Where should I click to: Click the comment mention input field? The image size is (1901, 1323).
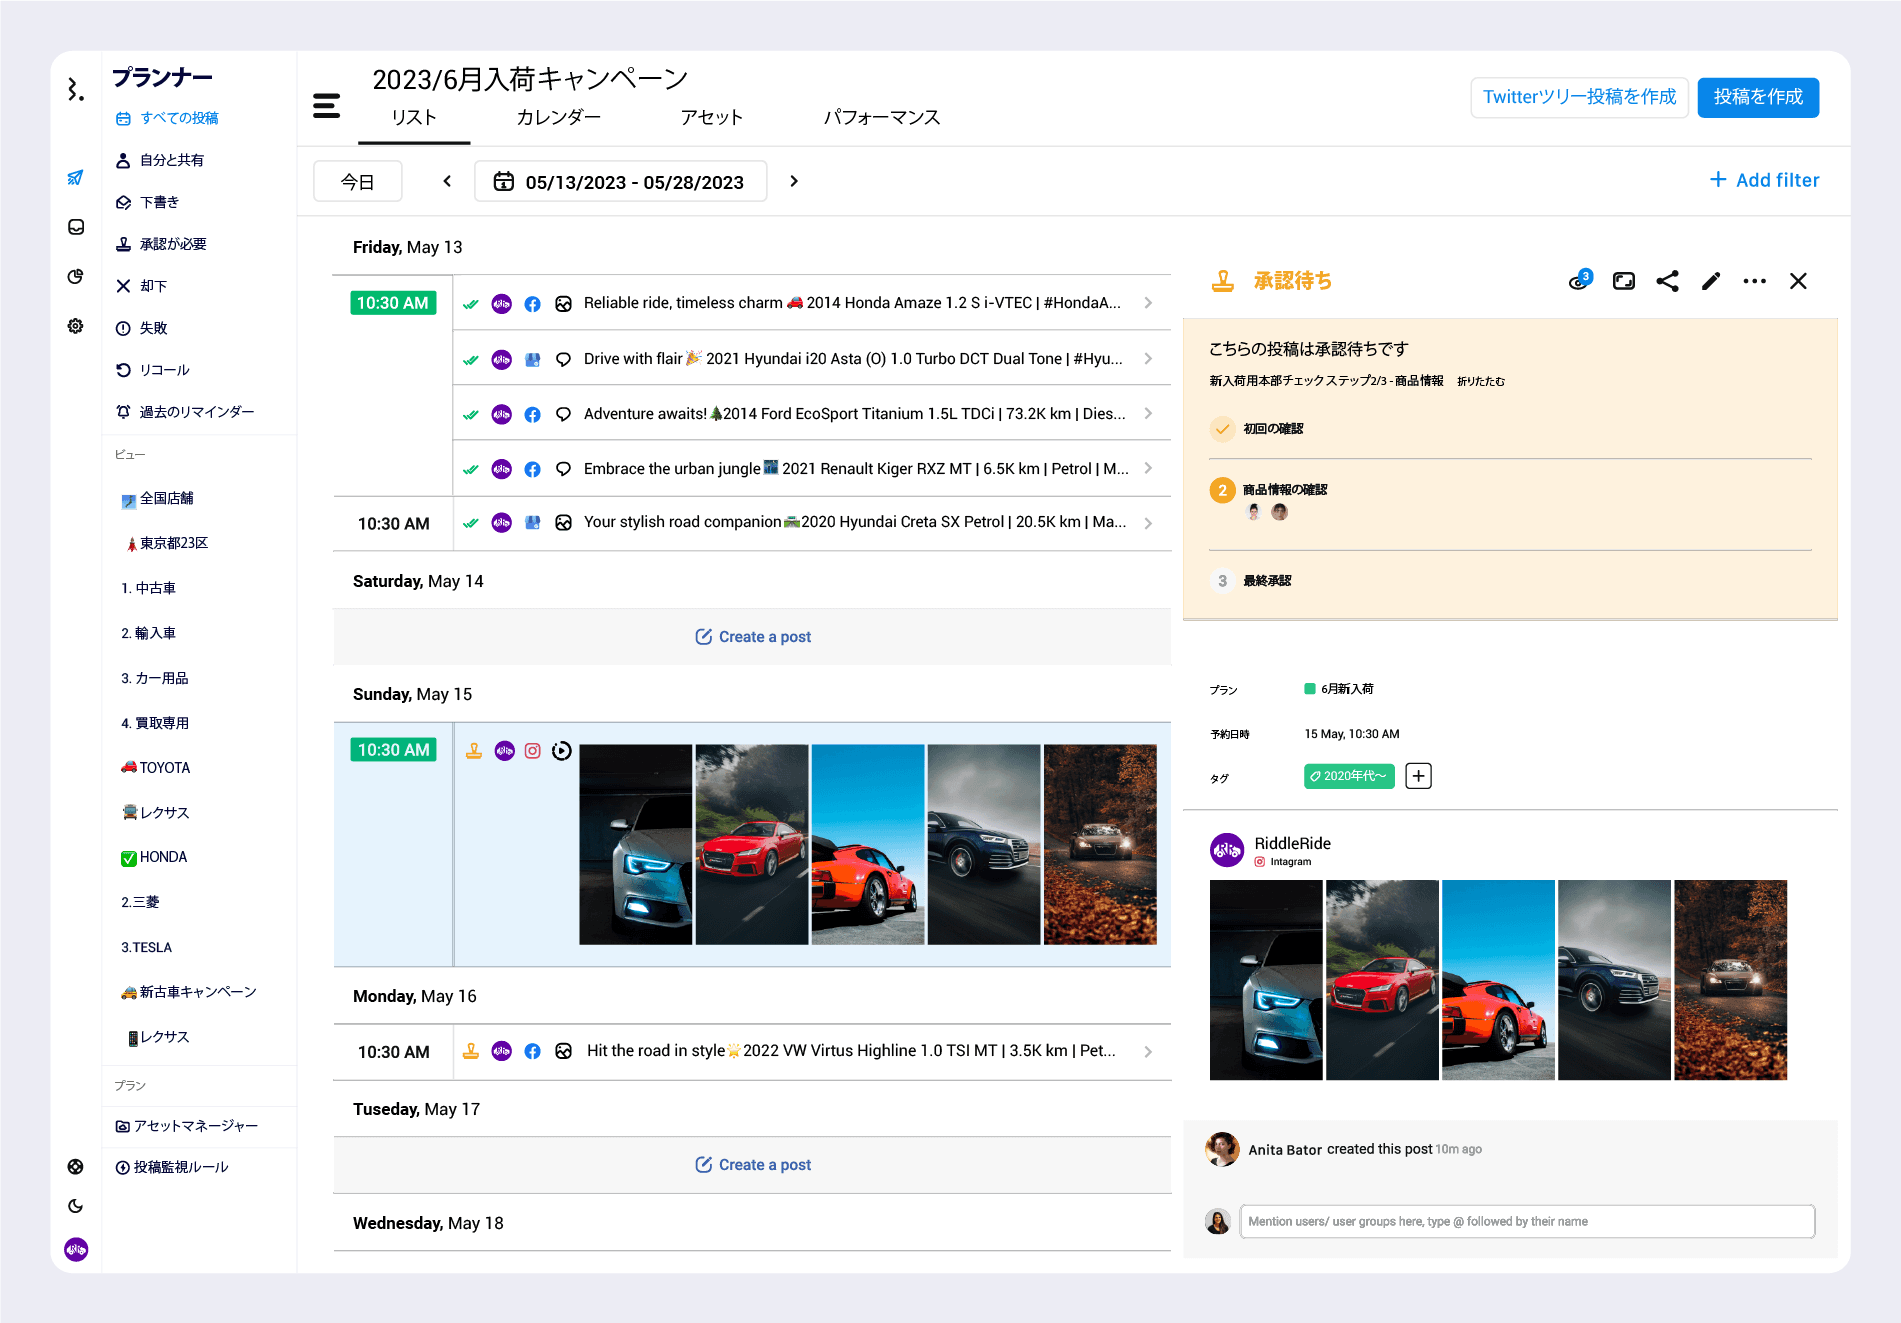pos(1526,1221)
